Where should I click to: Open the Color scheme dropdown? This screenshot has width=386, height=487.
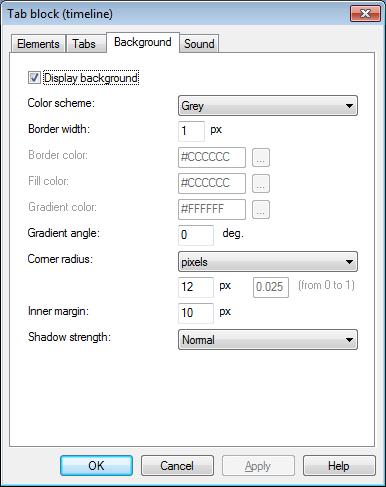(268, 106)
